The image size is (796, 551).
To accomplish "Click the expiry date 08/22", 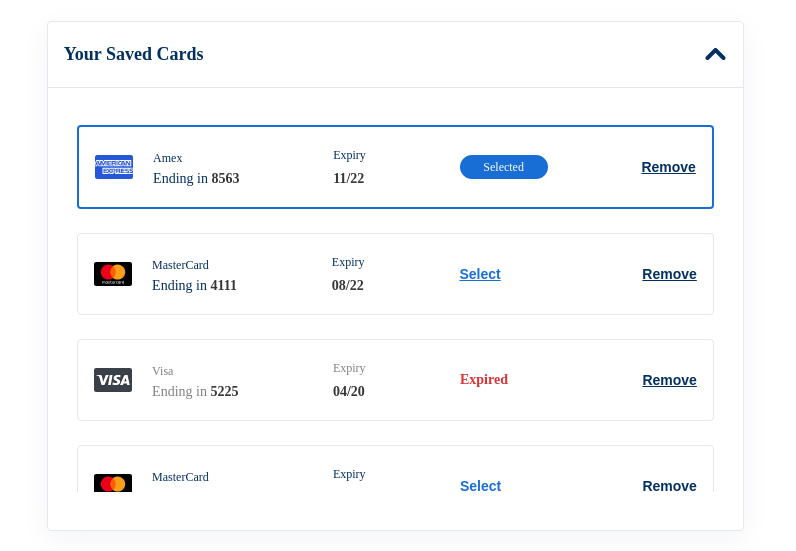I will click(x=348, y=285).
